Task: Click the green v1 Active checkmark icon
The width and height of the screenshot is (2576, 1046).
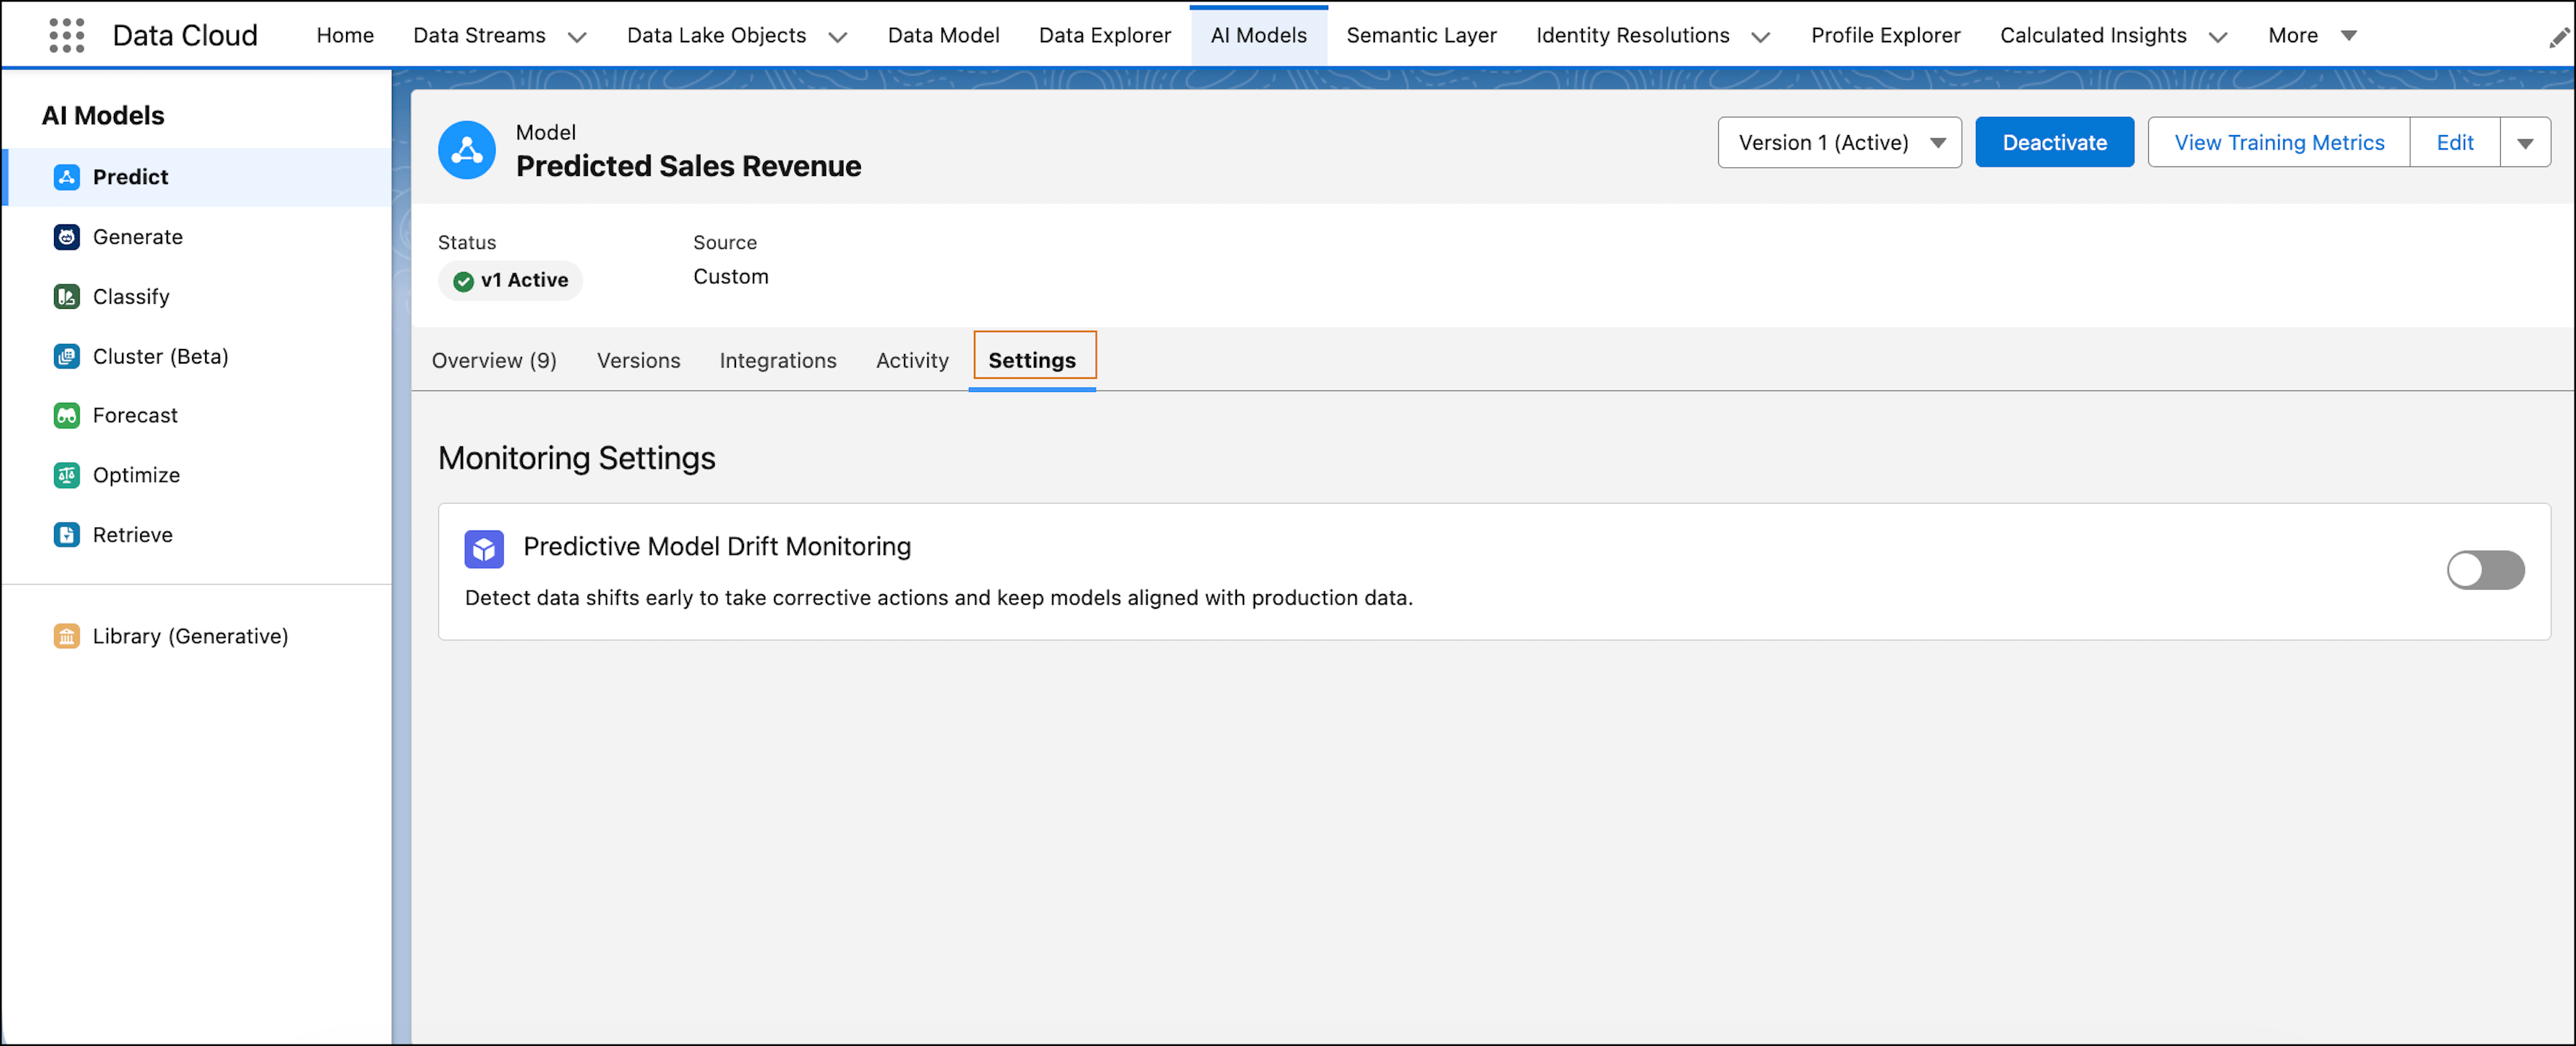Action: [463, 281]
